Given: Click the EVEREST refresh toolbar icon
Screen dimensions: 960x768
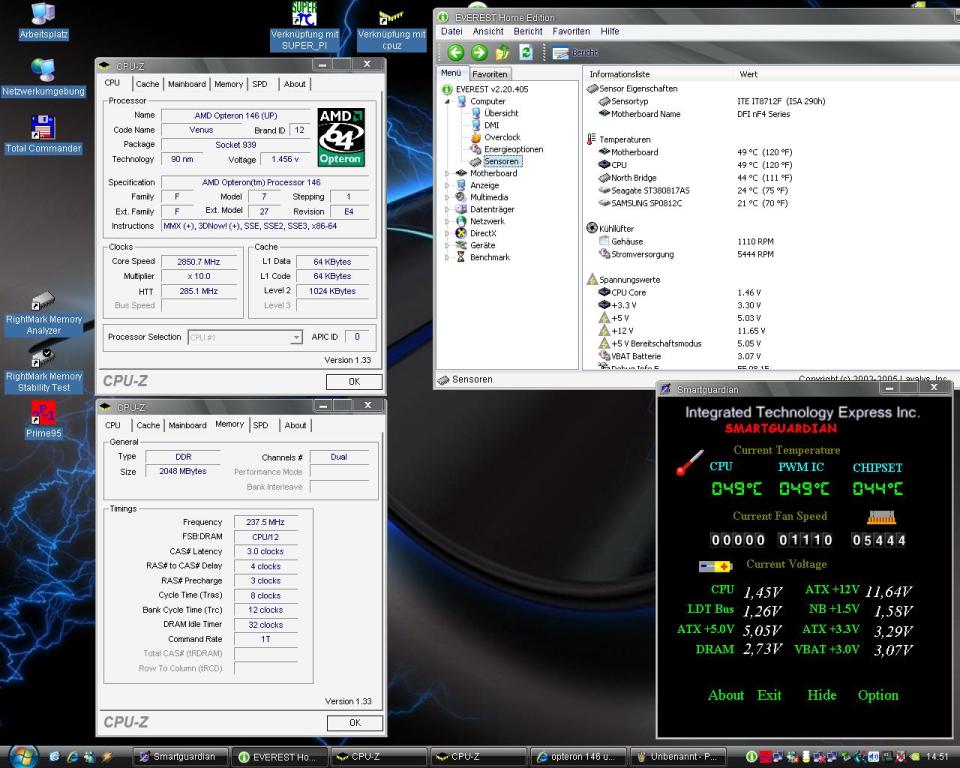Looking at the screenshot, I should click(526, 53).
